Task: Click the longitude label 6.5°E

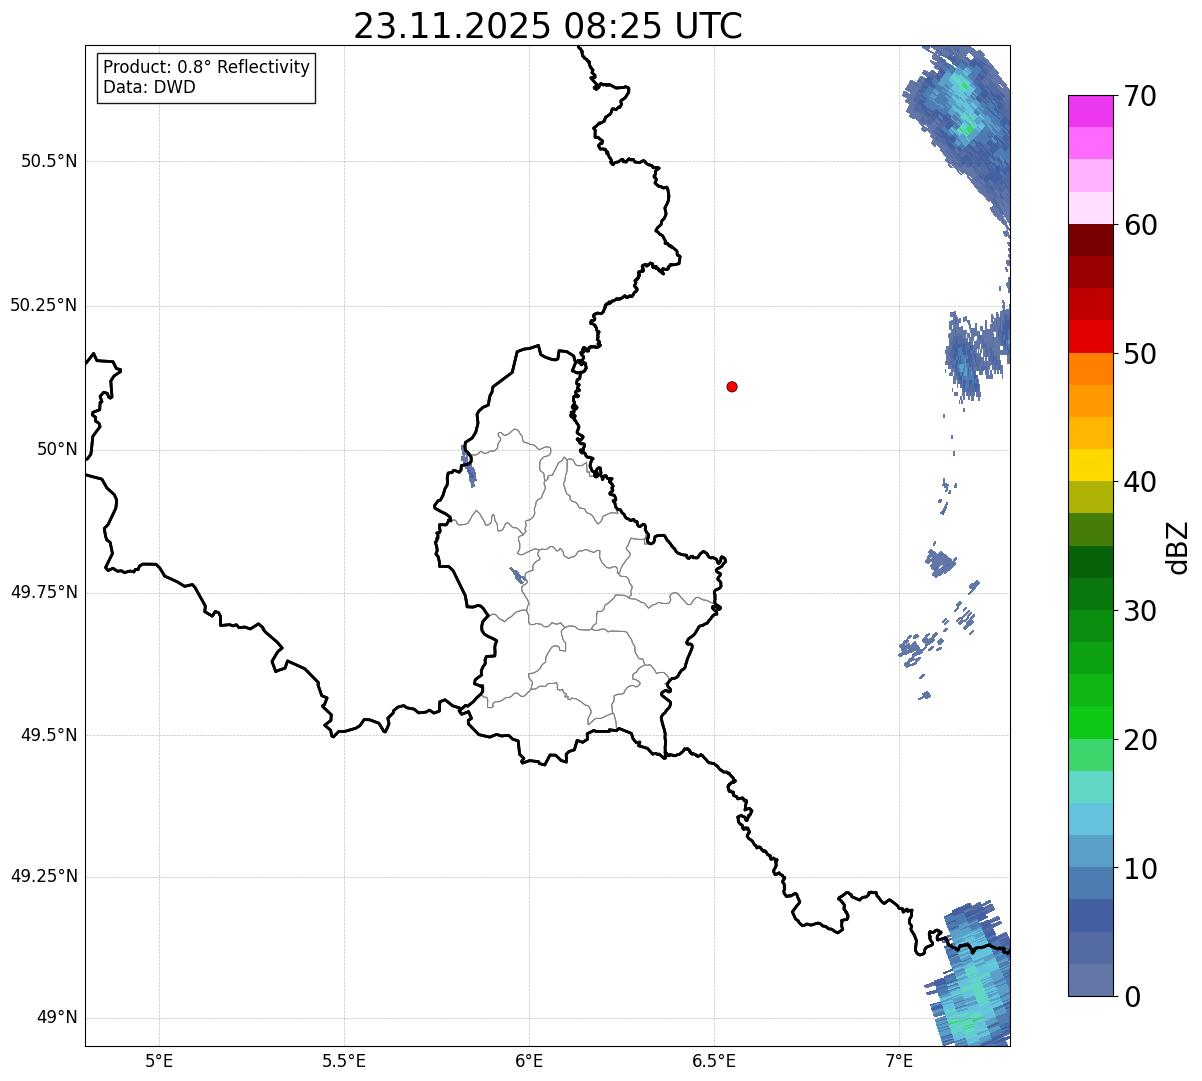Action: 714,1060
